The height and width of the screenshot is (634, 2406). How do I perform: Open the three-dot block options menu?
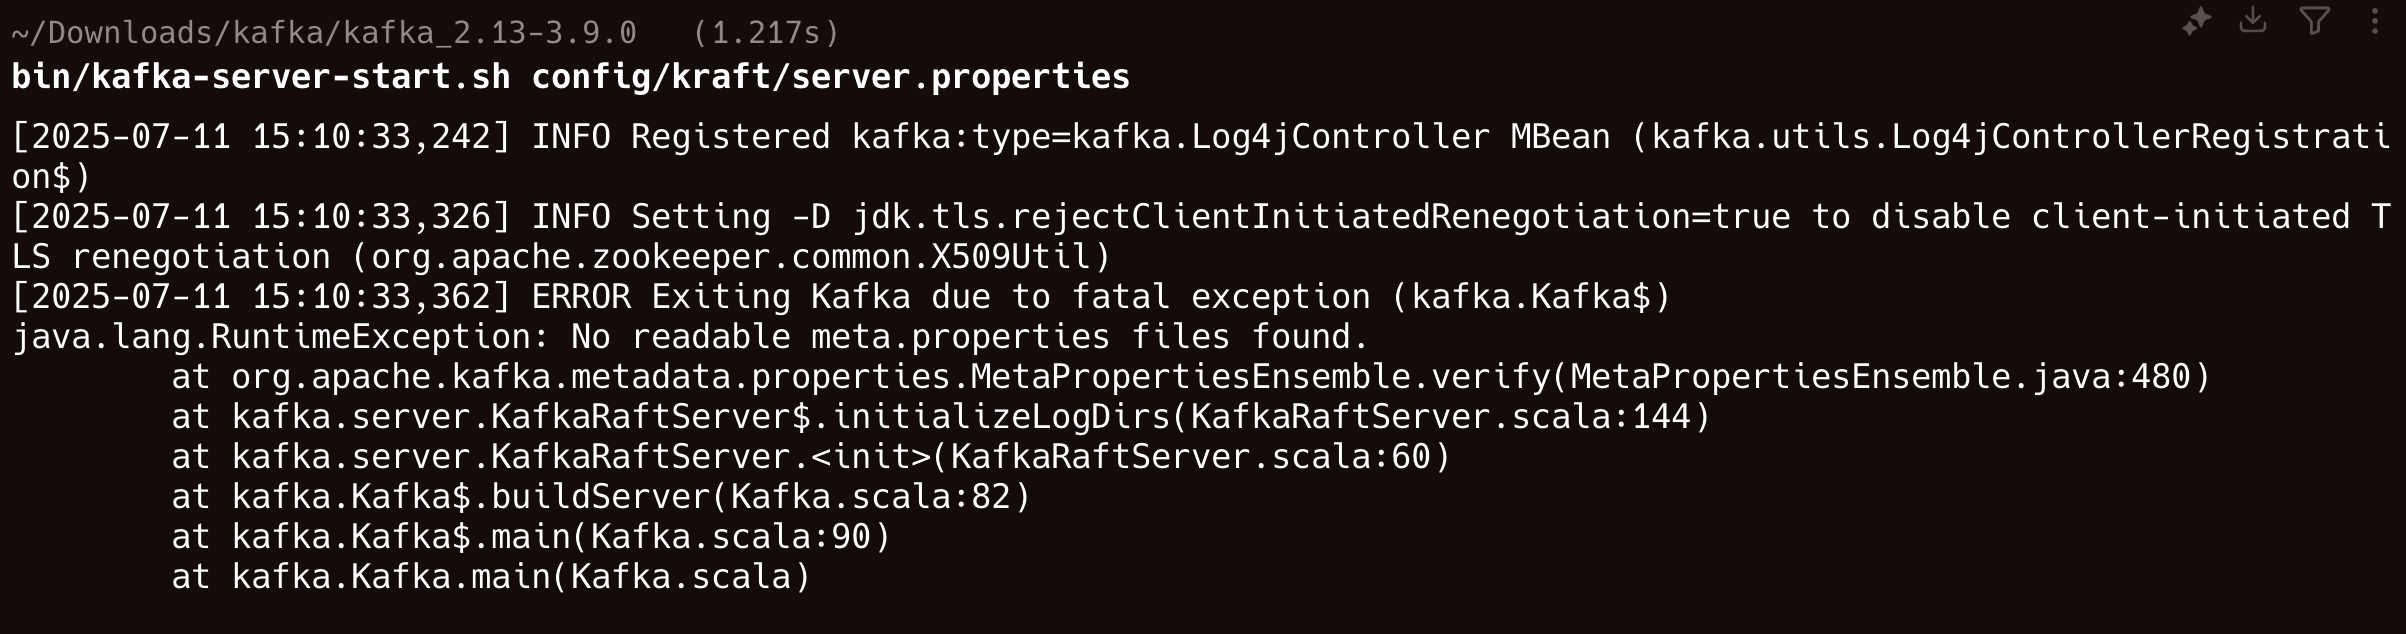pos(2374,21)
